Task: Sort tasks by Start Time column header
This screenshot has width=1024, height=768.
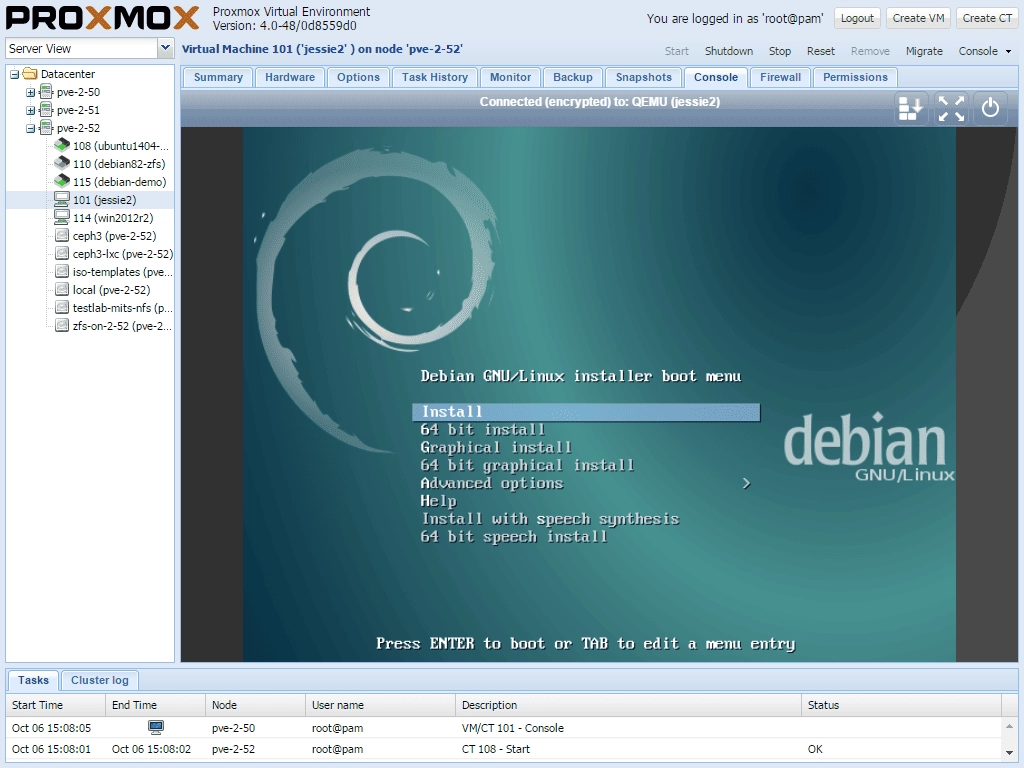Action: (x=56, y=705)
